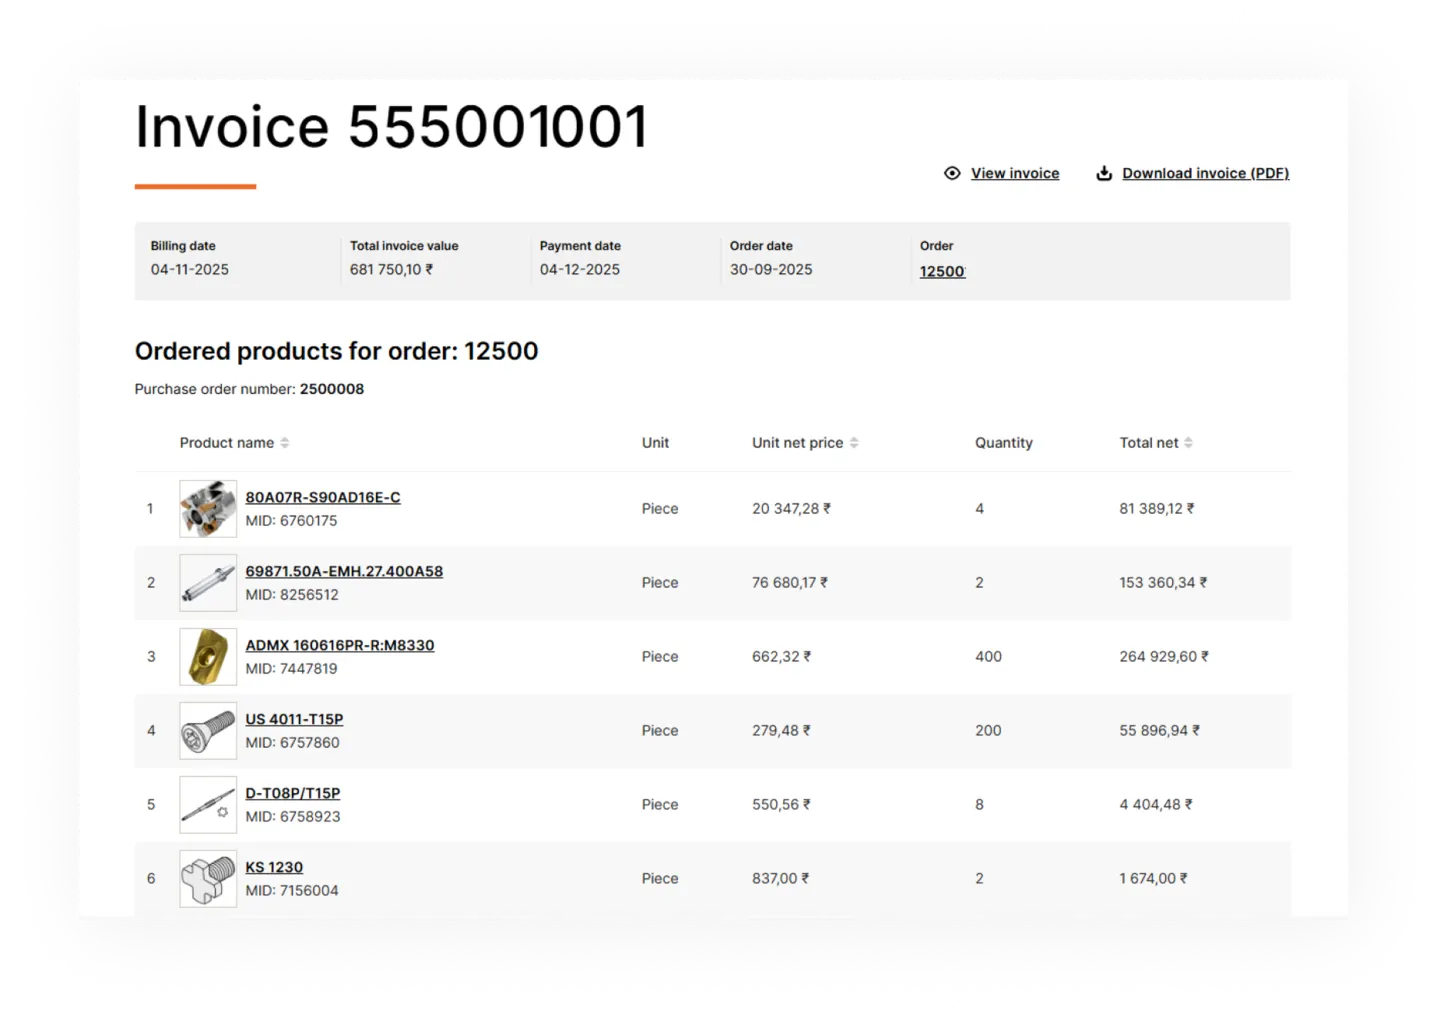This screenshot has height=1012, width=1440.
Task: Click the milling cutter thumbnail in row 1
Action: pos(208,509)
